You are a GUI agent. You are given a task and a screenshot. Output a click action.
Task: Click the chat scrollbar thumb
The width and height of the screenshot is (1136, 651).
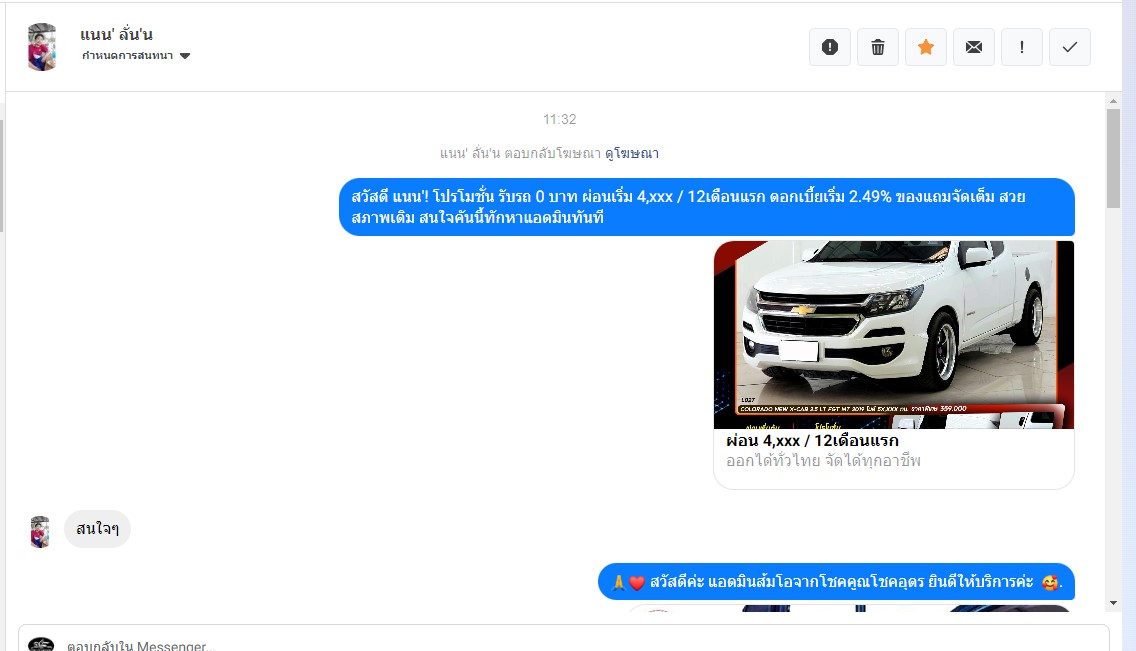1114,159
